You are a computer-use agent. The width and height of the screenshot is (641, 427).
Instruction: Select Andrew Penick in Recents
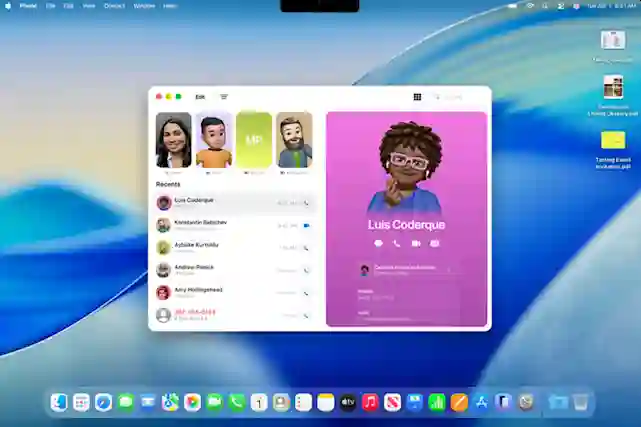tap(236, 270)
